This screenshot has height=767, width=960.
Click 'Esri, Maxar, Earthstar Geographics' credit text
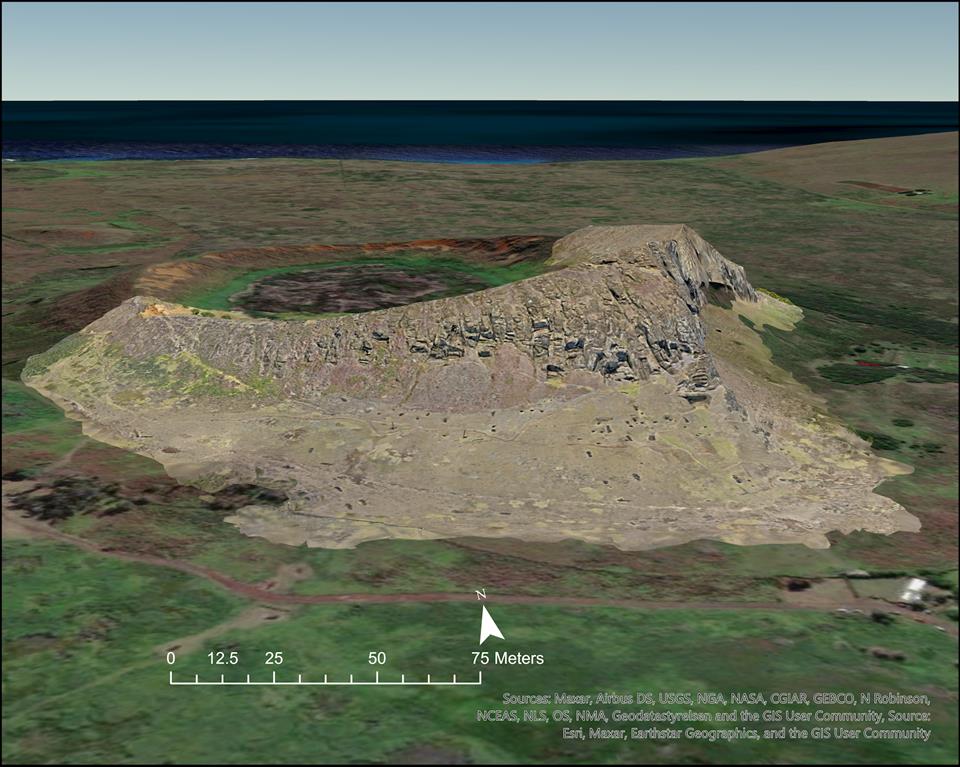coord(746,733)
